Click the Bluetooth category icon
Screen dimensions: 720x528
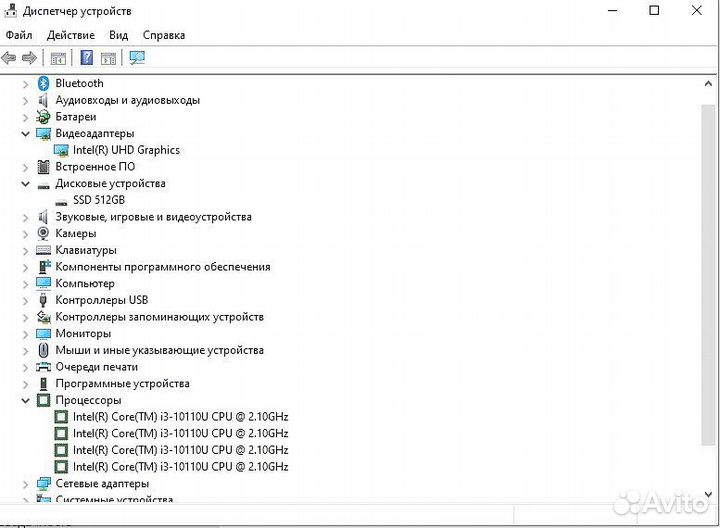pyautogui.click(x=43, y=83)
